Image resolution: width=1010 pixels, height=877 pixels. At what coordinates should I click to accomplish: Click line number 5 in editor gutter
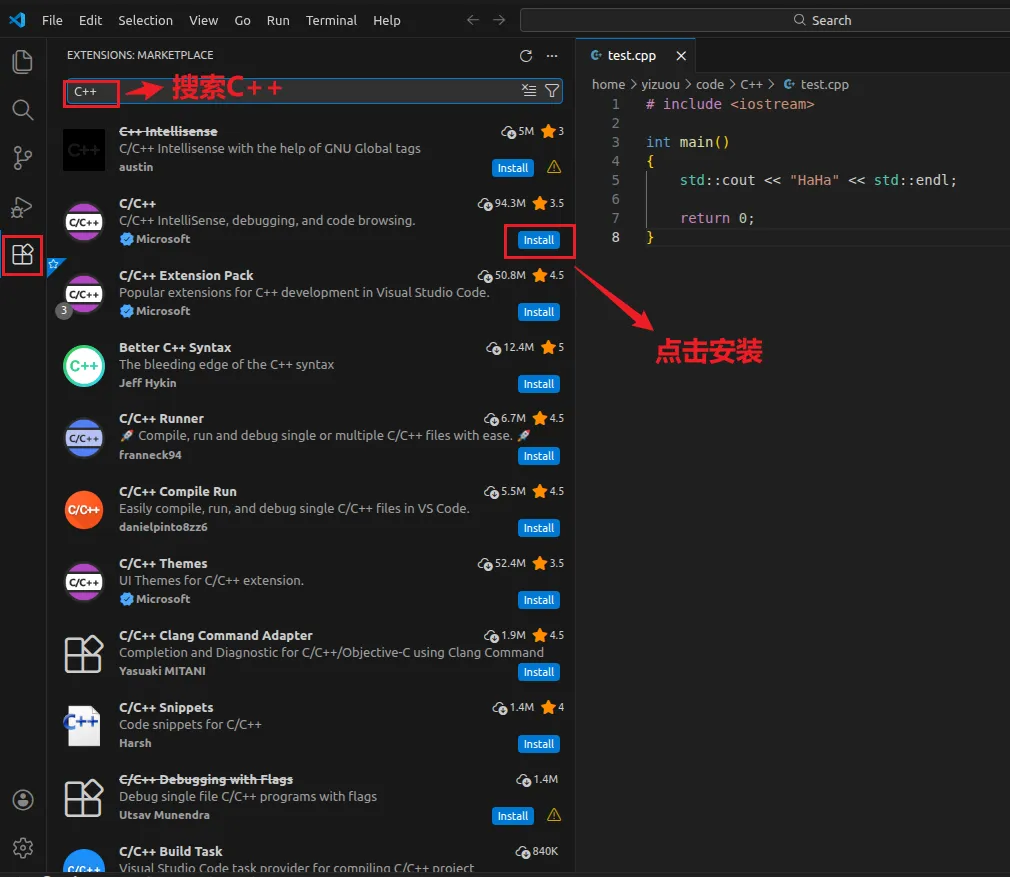click(616, 180)
